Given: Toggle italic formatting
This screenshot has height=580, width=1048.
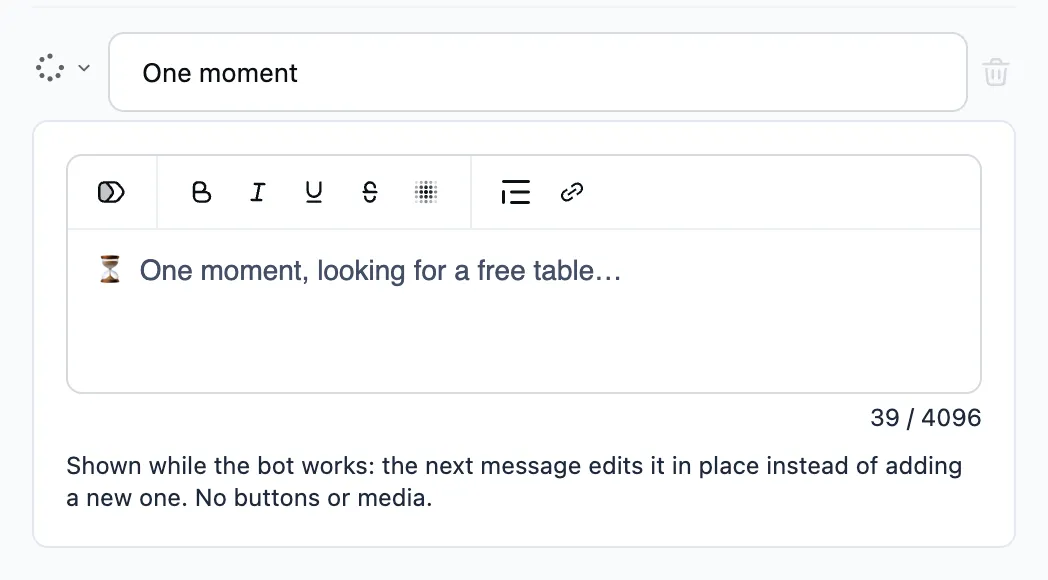Looking at the screenshot, I should click(x=257, y=192).
